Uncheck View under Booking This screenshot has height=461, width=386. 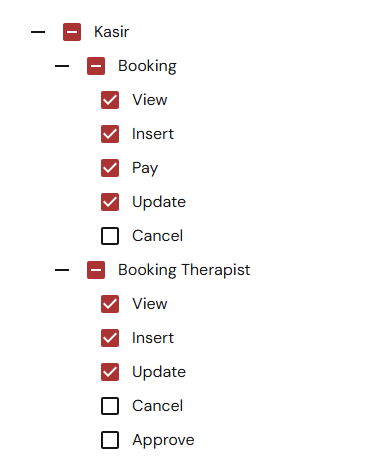[110, 100]
